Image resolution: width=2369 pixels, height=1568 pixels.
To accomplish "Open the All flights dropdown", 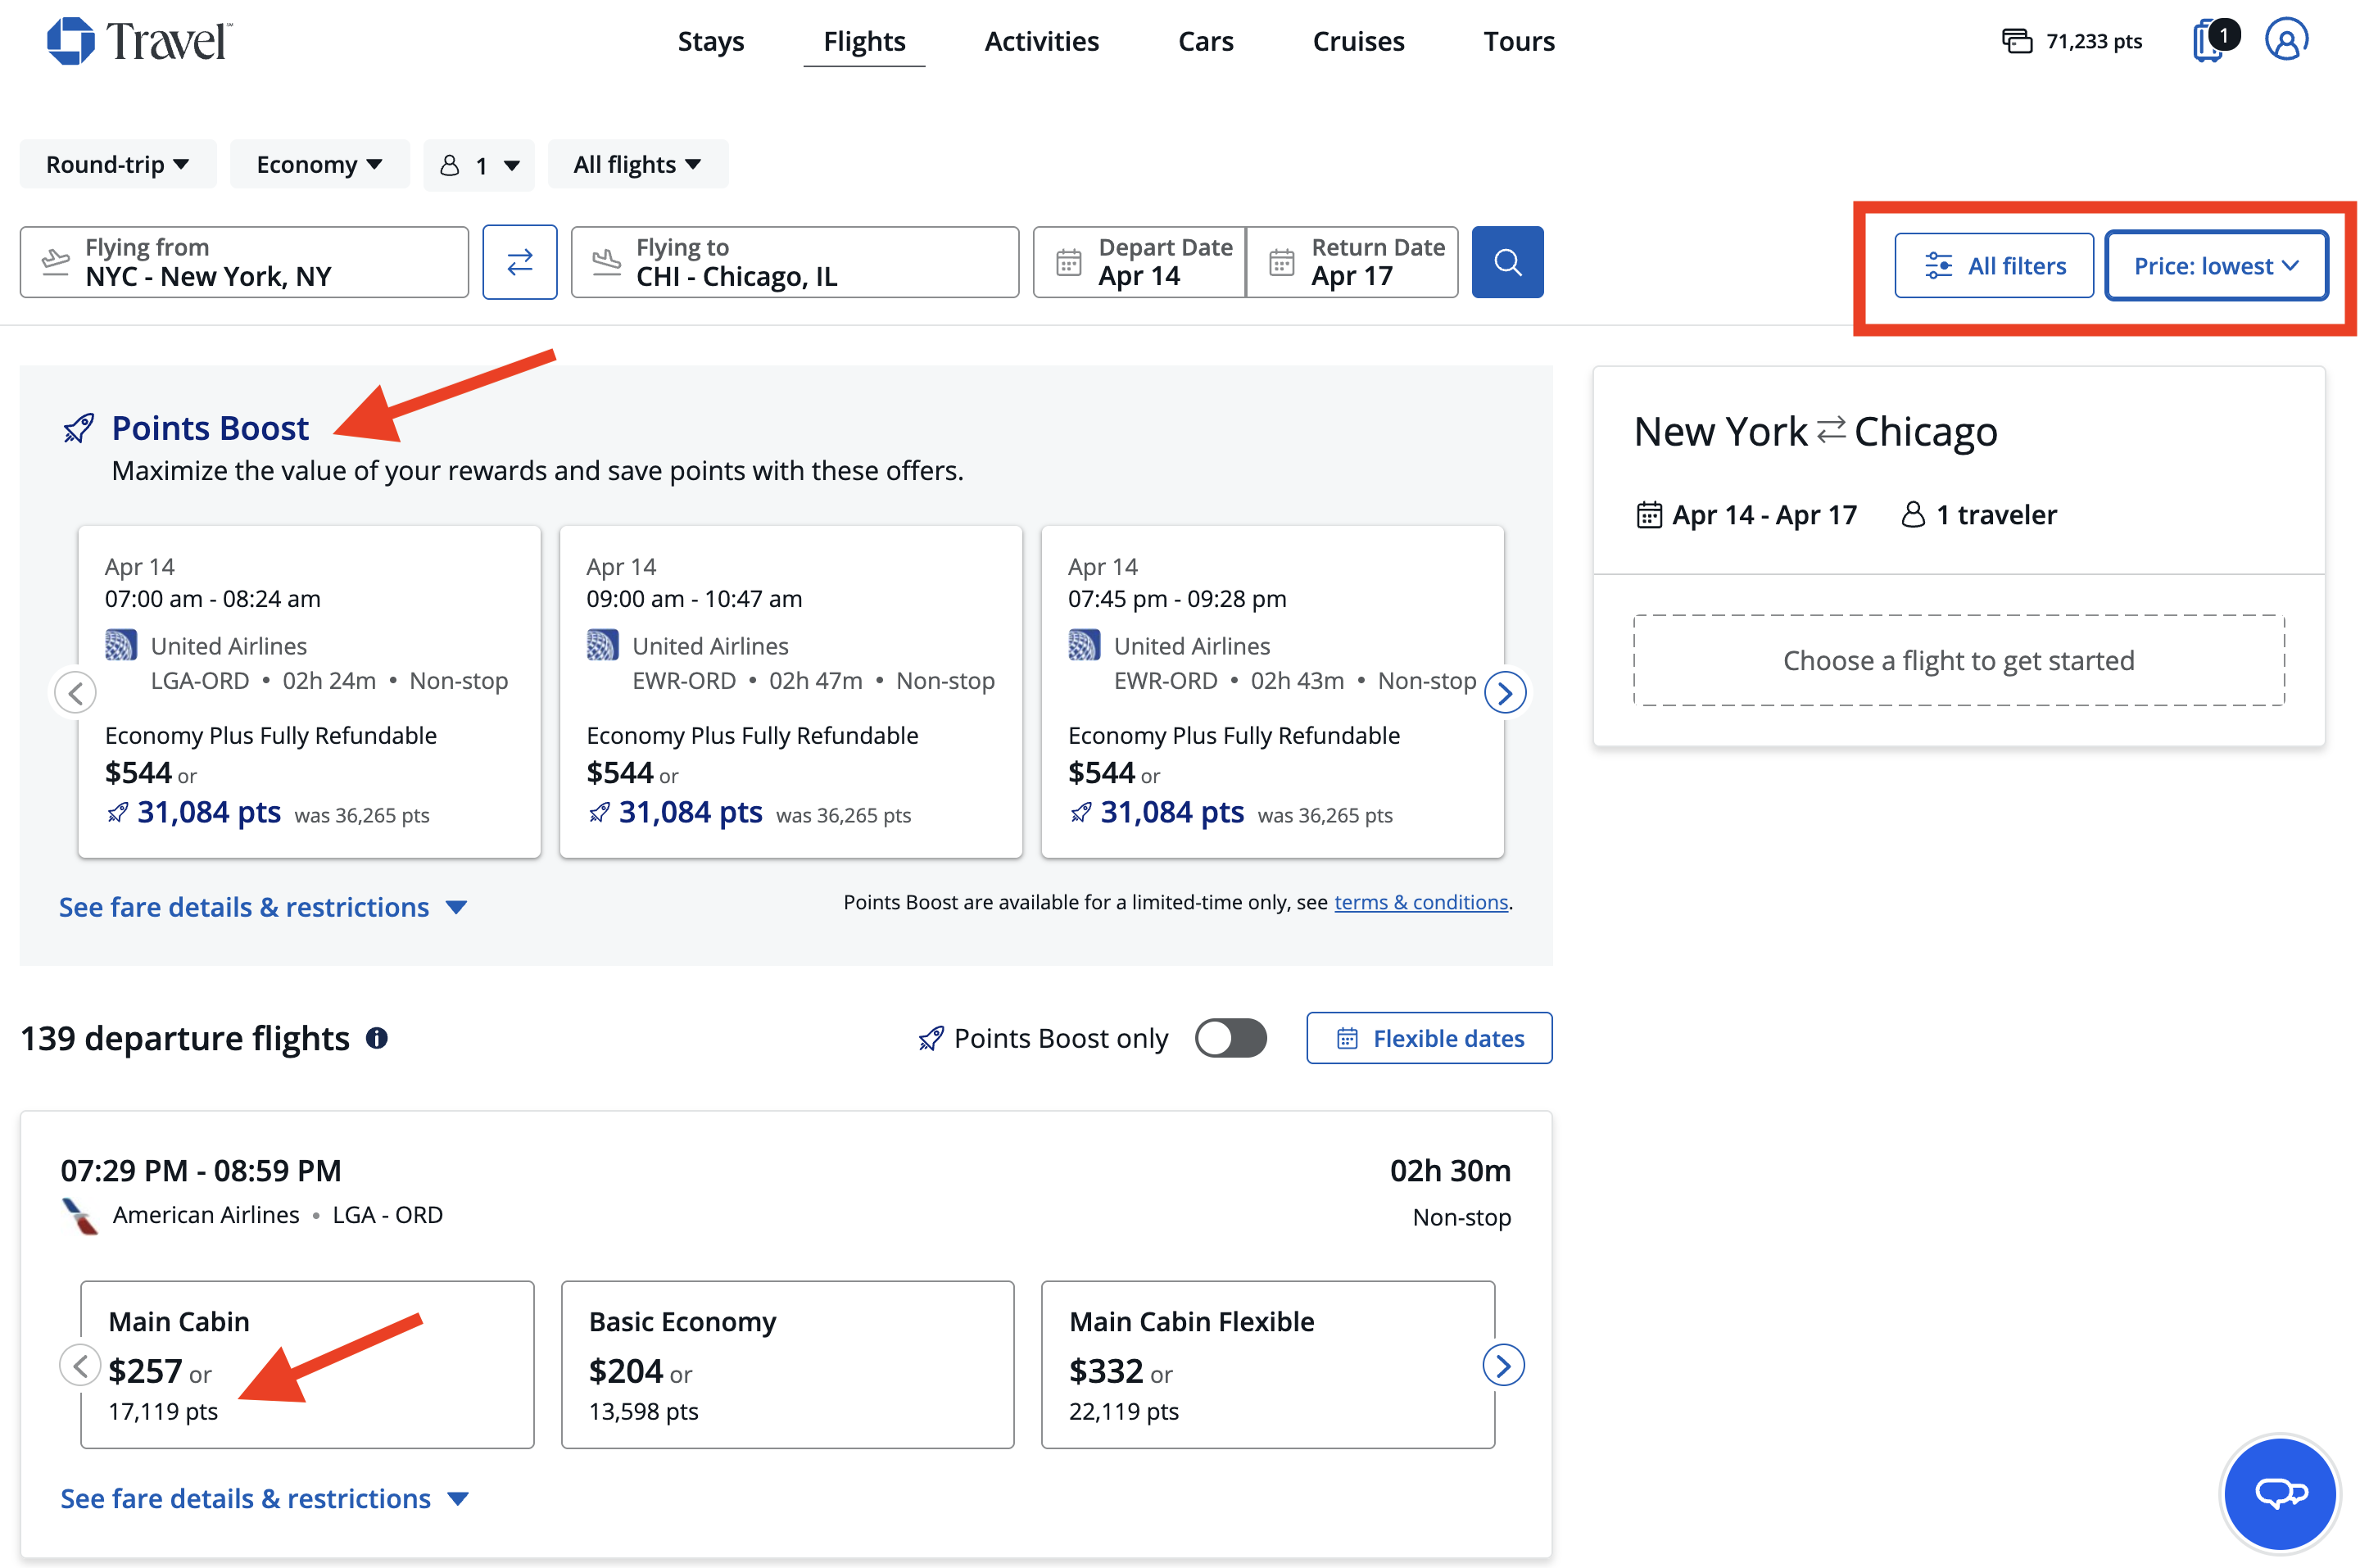I will tap(637, 164).
